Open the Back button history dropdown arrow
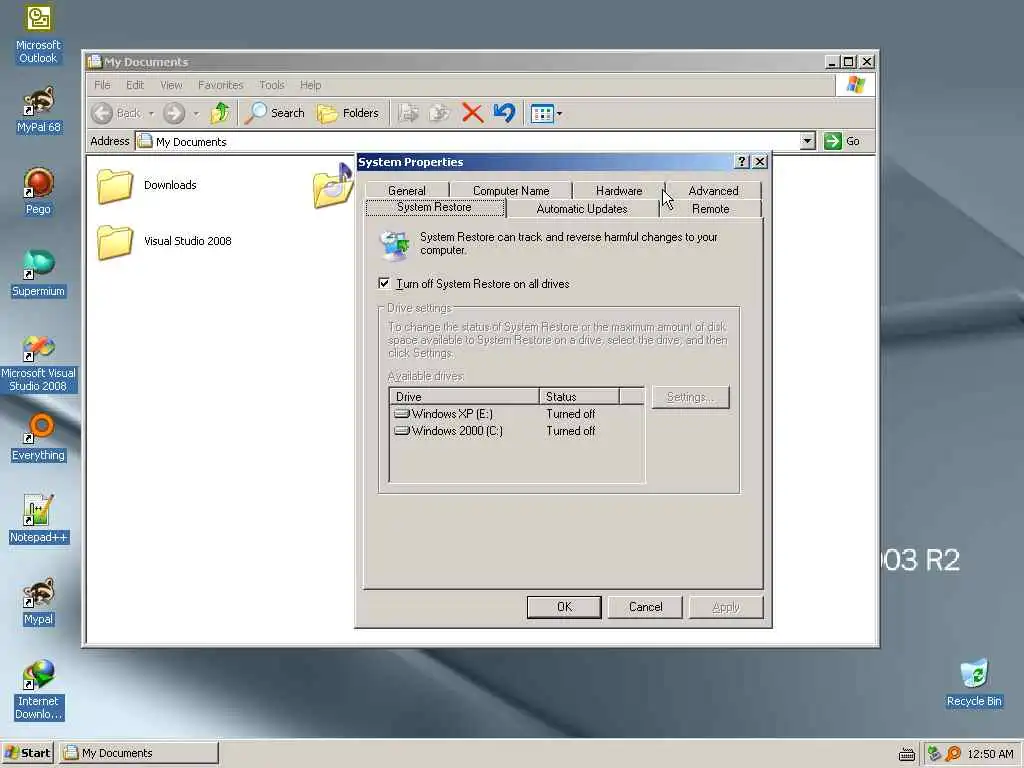The image size is (1024, 768). (x=152, y=114)
